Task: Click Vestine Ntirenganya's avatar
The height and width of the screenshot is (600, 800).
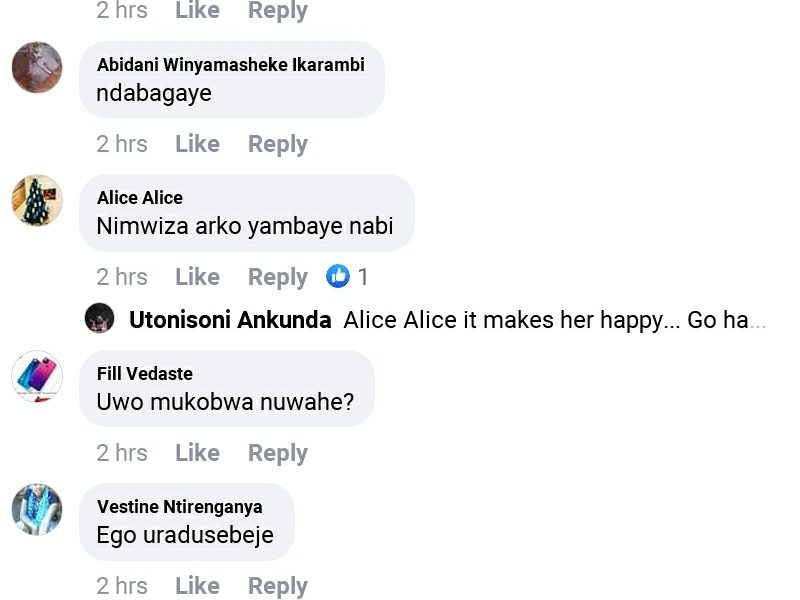Action: point(37,510)
